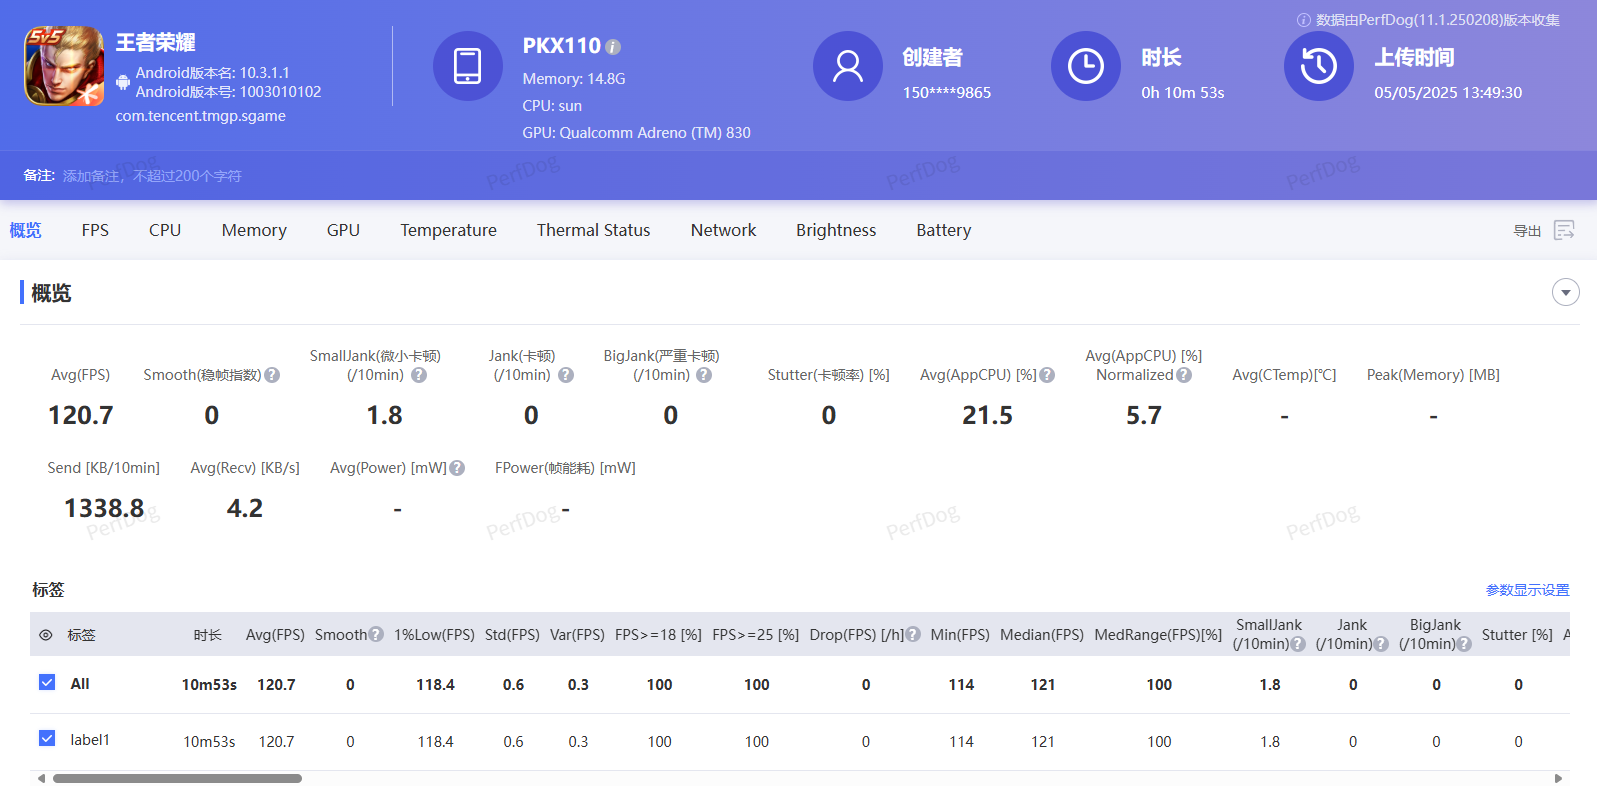Click the 120.7 Avg(FPS) overview value
Viewport: 1597px width, 792px height.
pyautogui.click(x=81, y=415)
